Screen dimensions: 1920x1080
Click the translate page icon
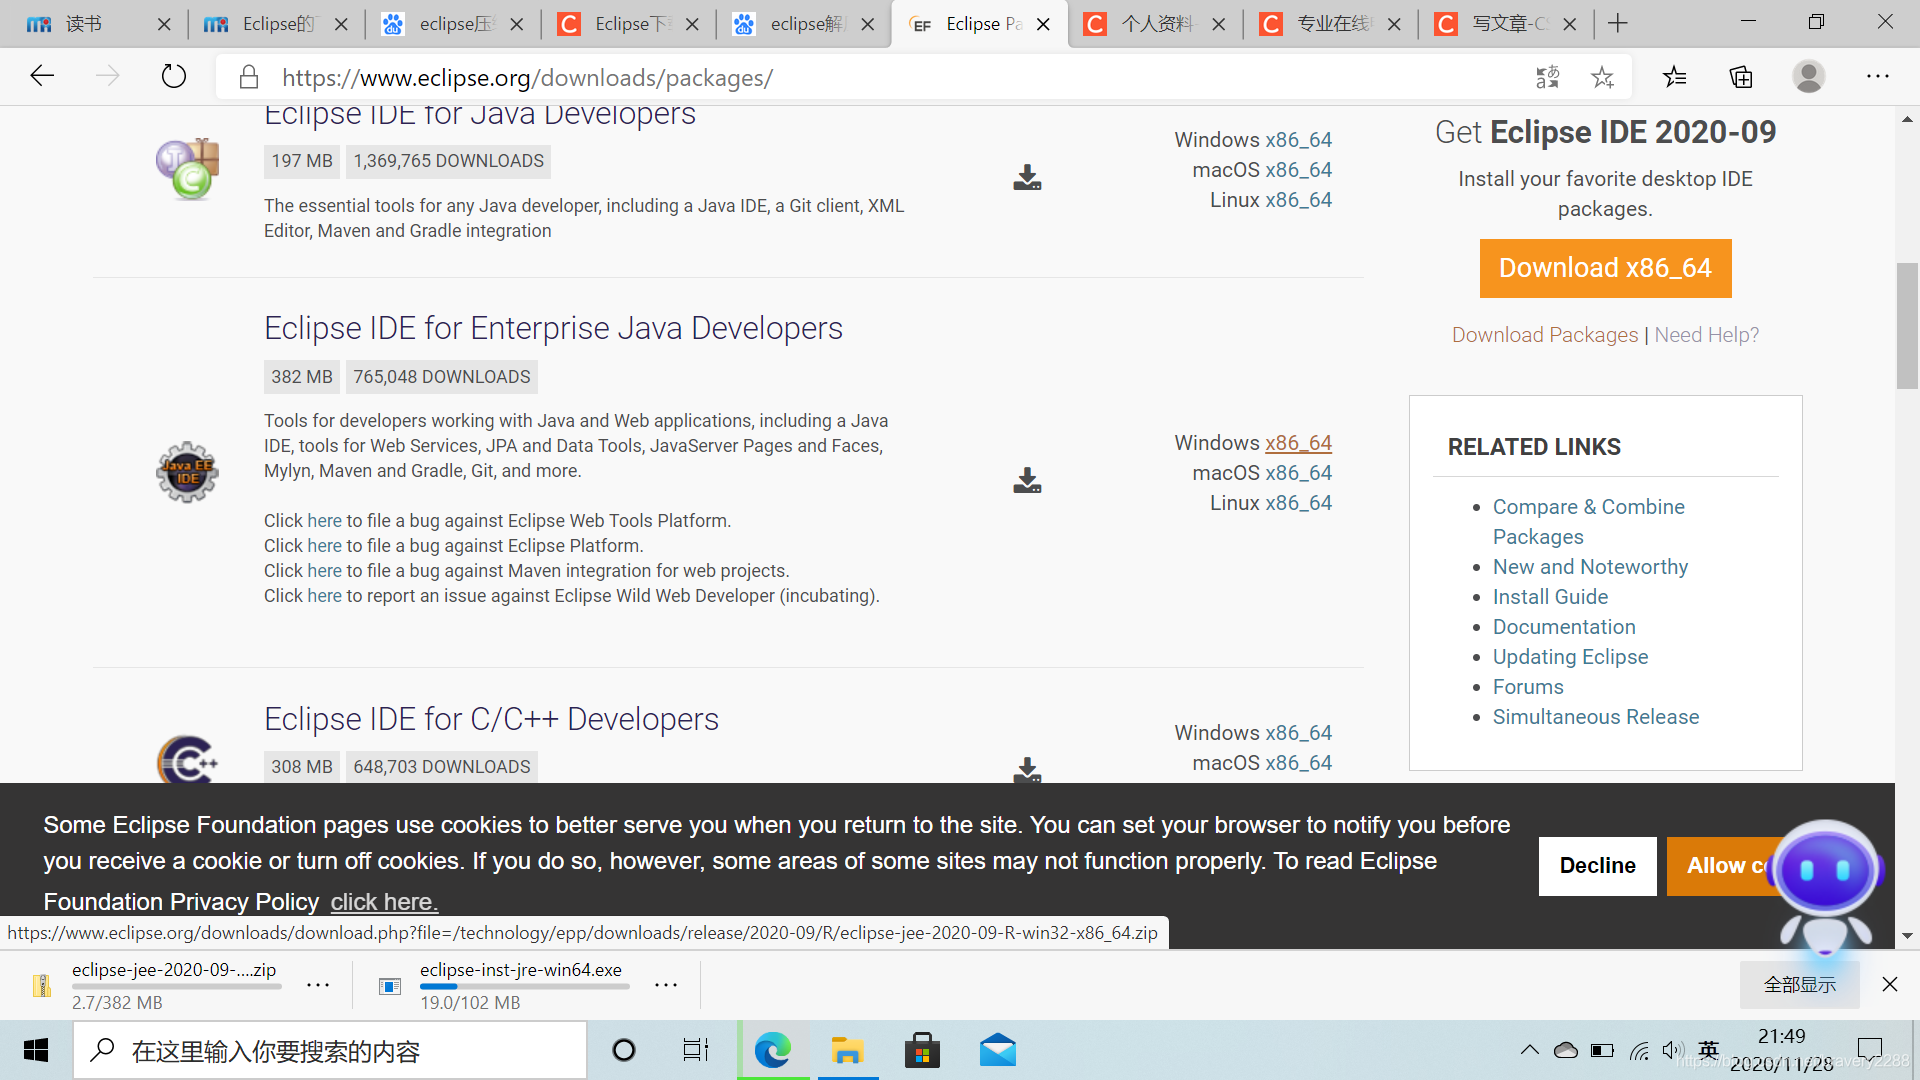pyautogui.click(x=1547, y=77)
